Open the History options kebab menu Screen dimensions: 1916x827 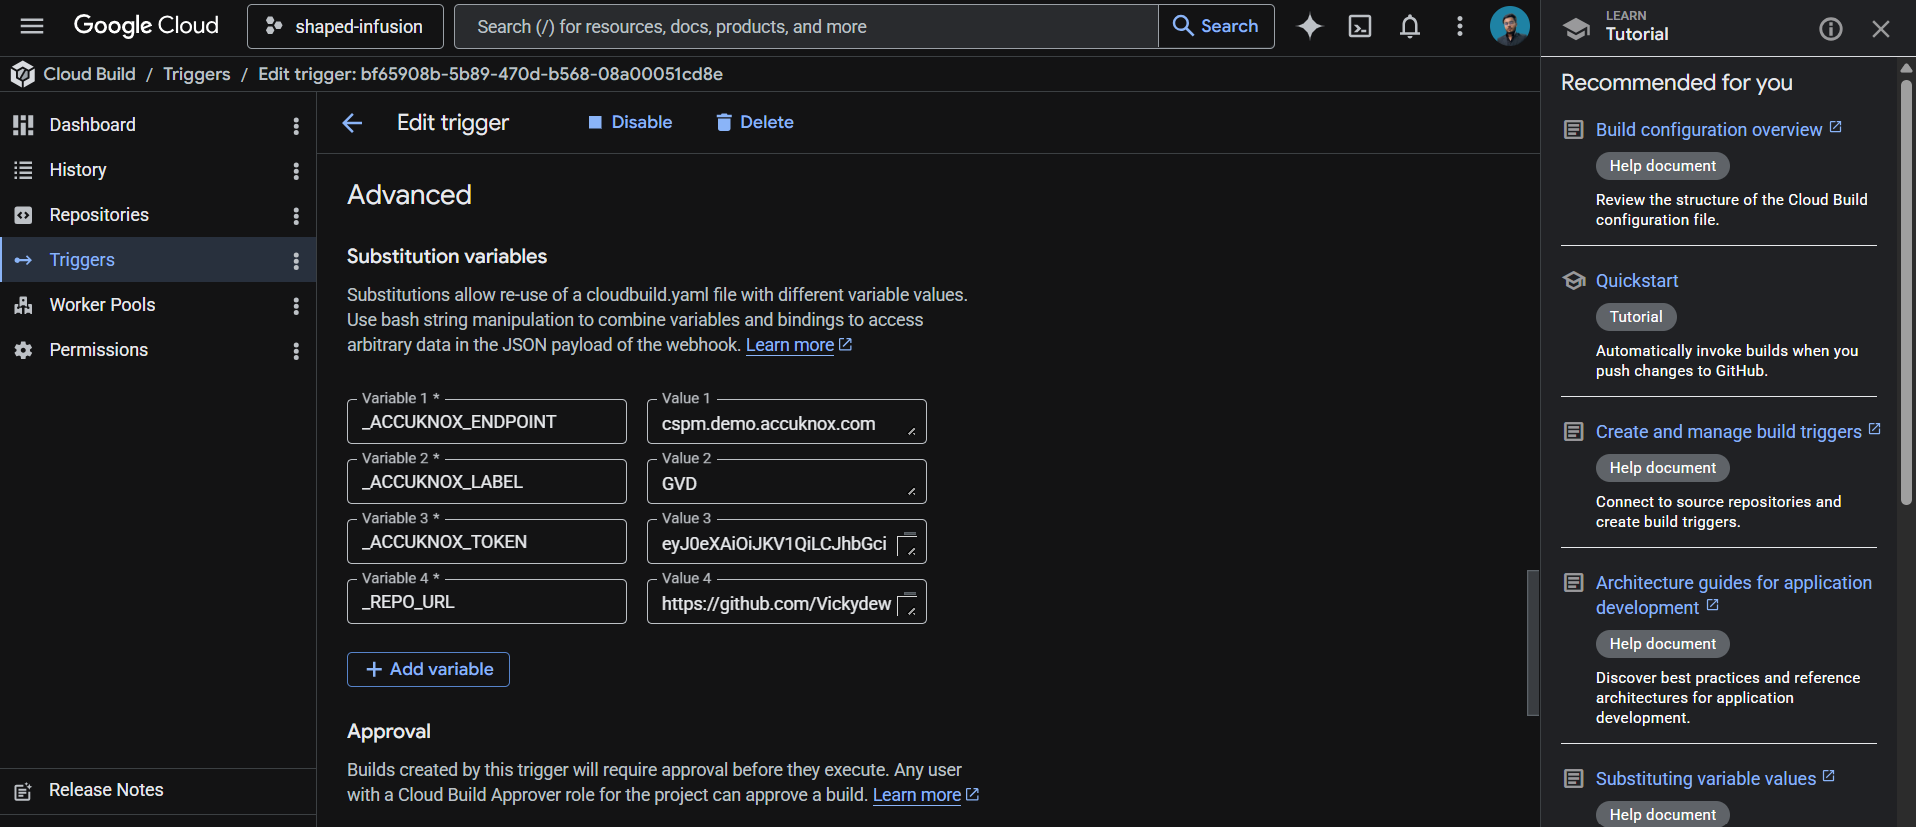tap(296, 171)
